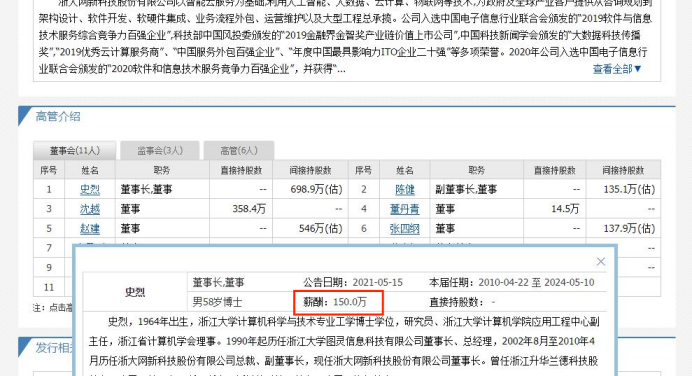The image size is (692, 376).
Task: Open executive profile link 赵建
Action: (90, 229)
